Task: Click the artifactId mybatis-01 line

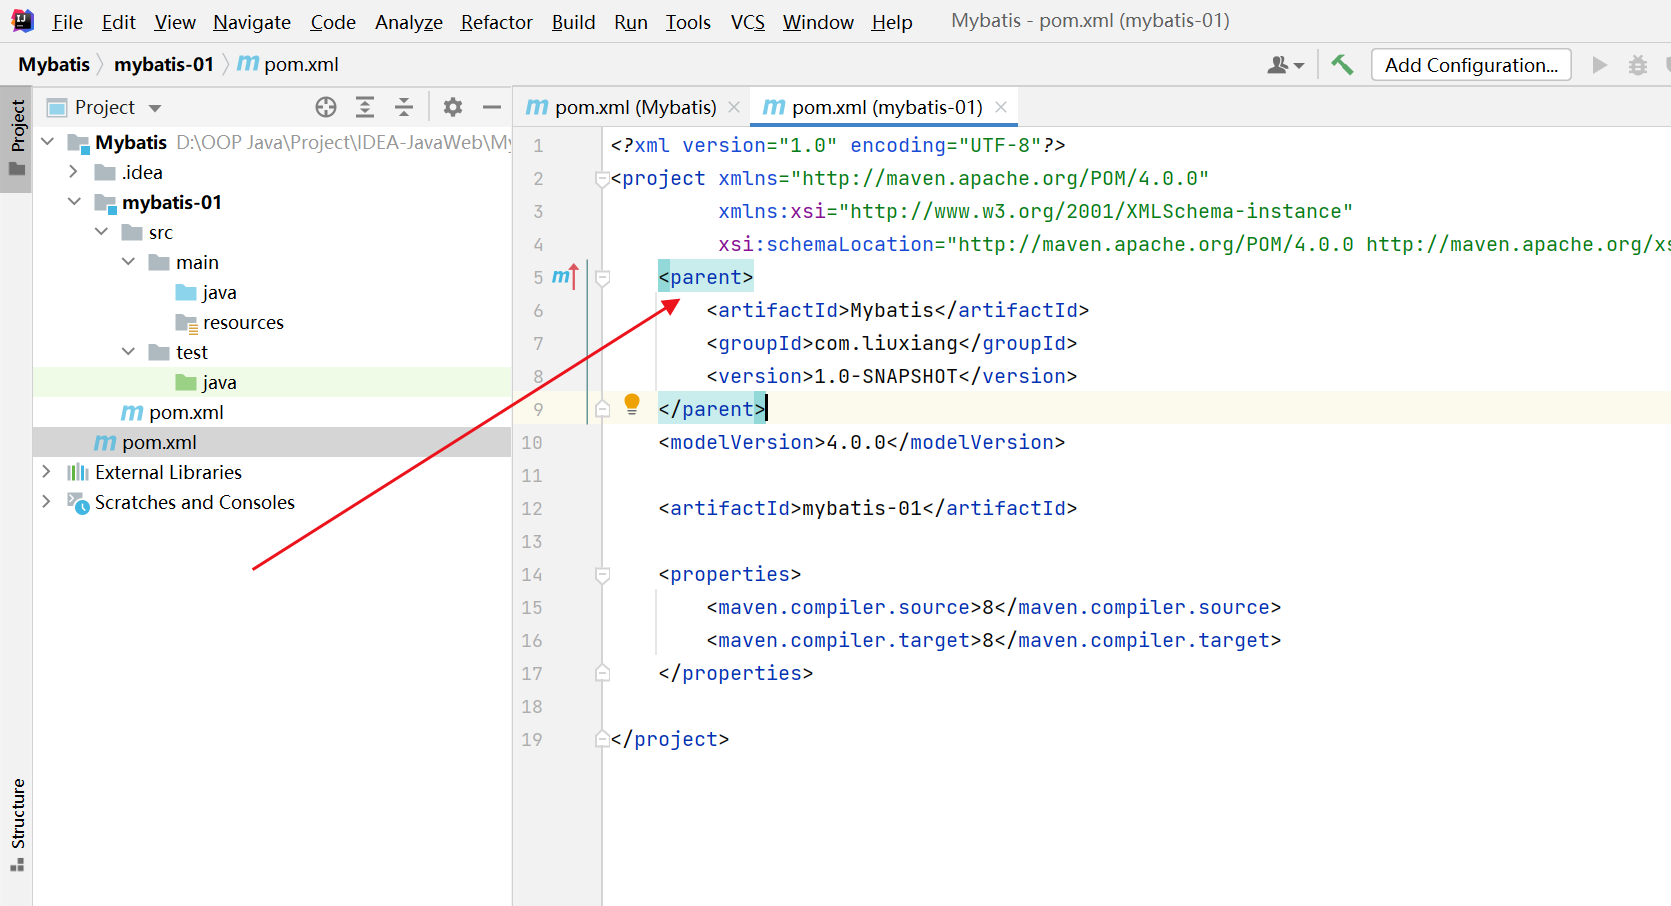Action: pyautogui.click(x=867, y=508)
